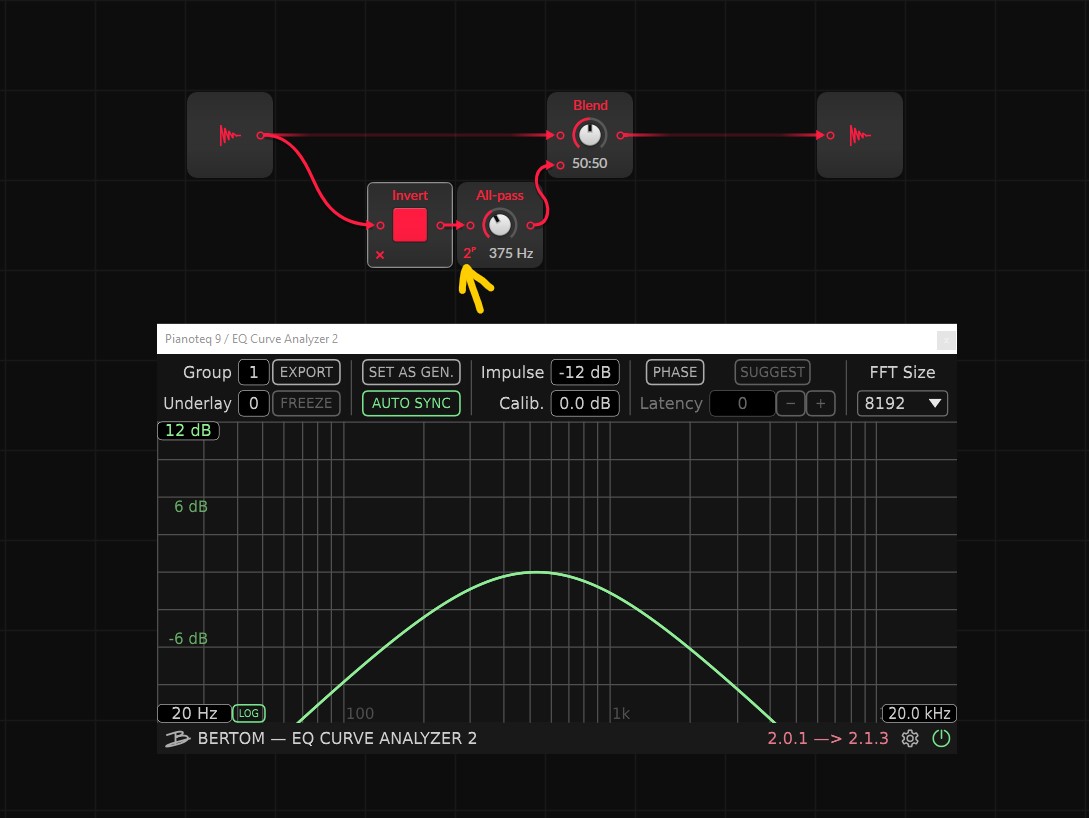Click the All-pass node title
This screenshot has height=818, width=1089.
pos(499,196)
